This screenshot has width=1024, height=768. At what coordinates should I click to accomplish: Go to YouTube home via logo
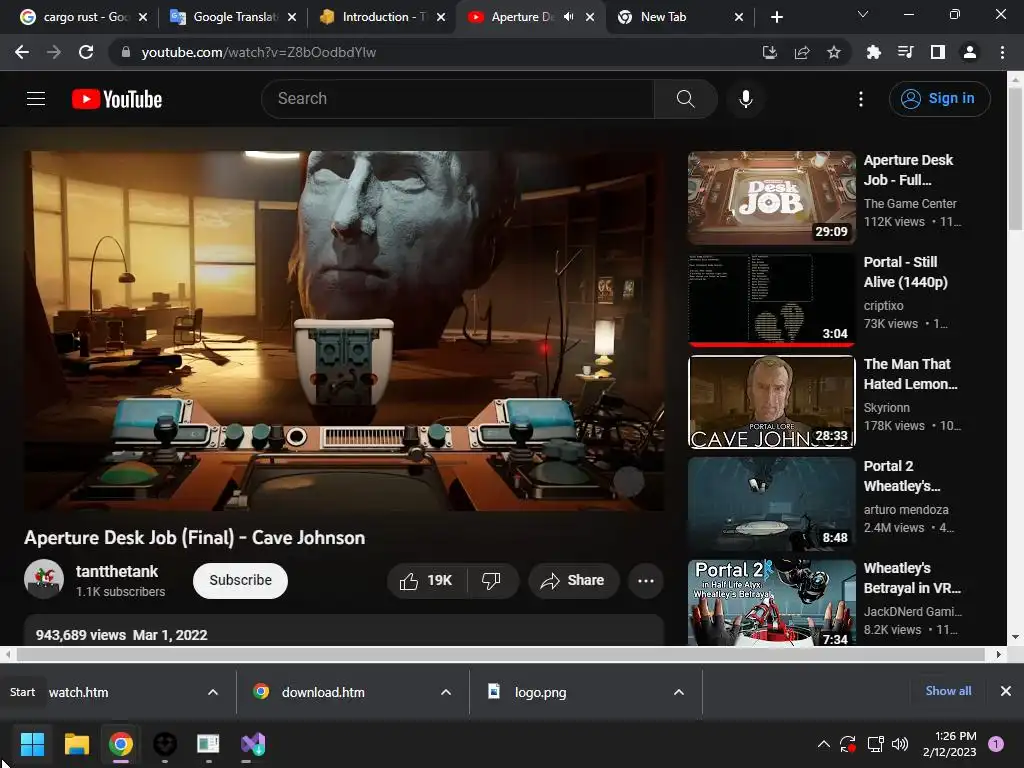(117, 99)
